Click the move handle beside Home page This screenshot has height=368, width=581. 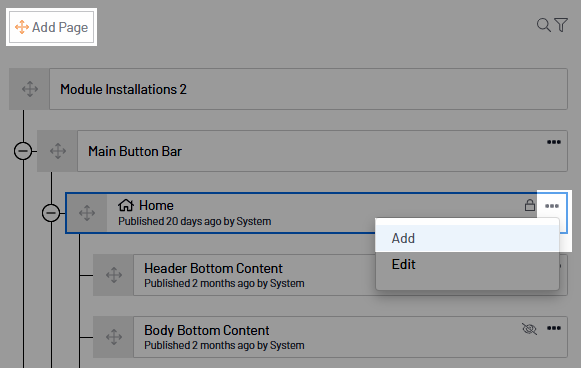87,213
